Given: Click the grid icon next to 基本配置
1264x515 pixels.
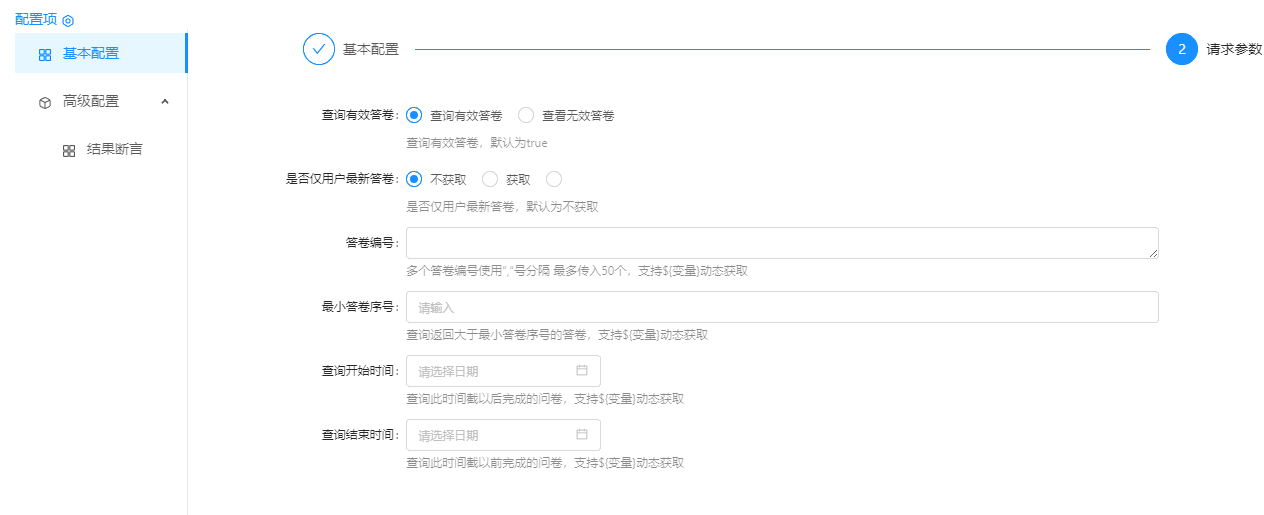Looking at the screenshot, I should 45,55.
